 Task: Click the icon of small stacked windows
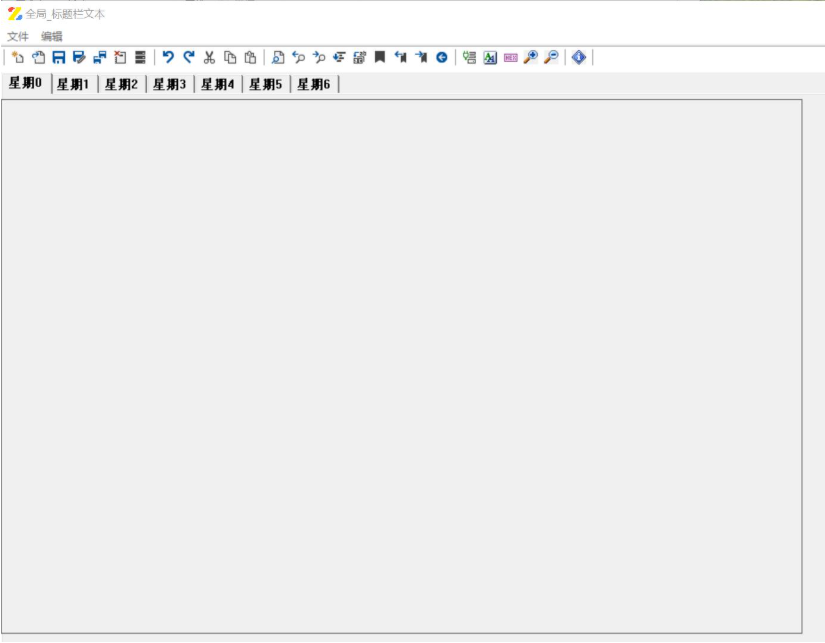coord(359,57)
